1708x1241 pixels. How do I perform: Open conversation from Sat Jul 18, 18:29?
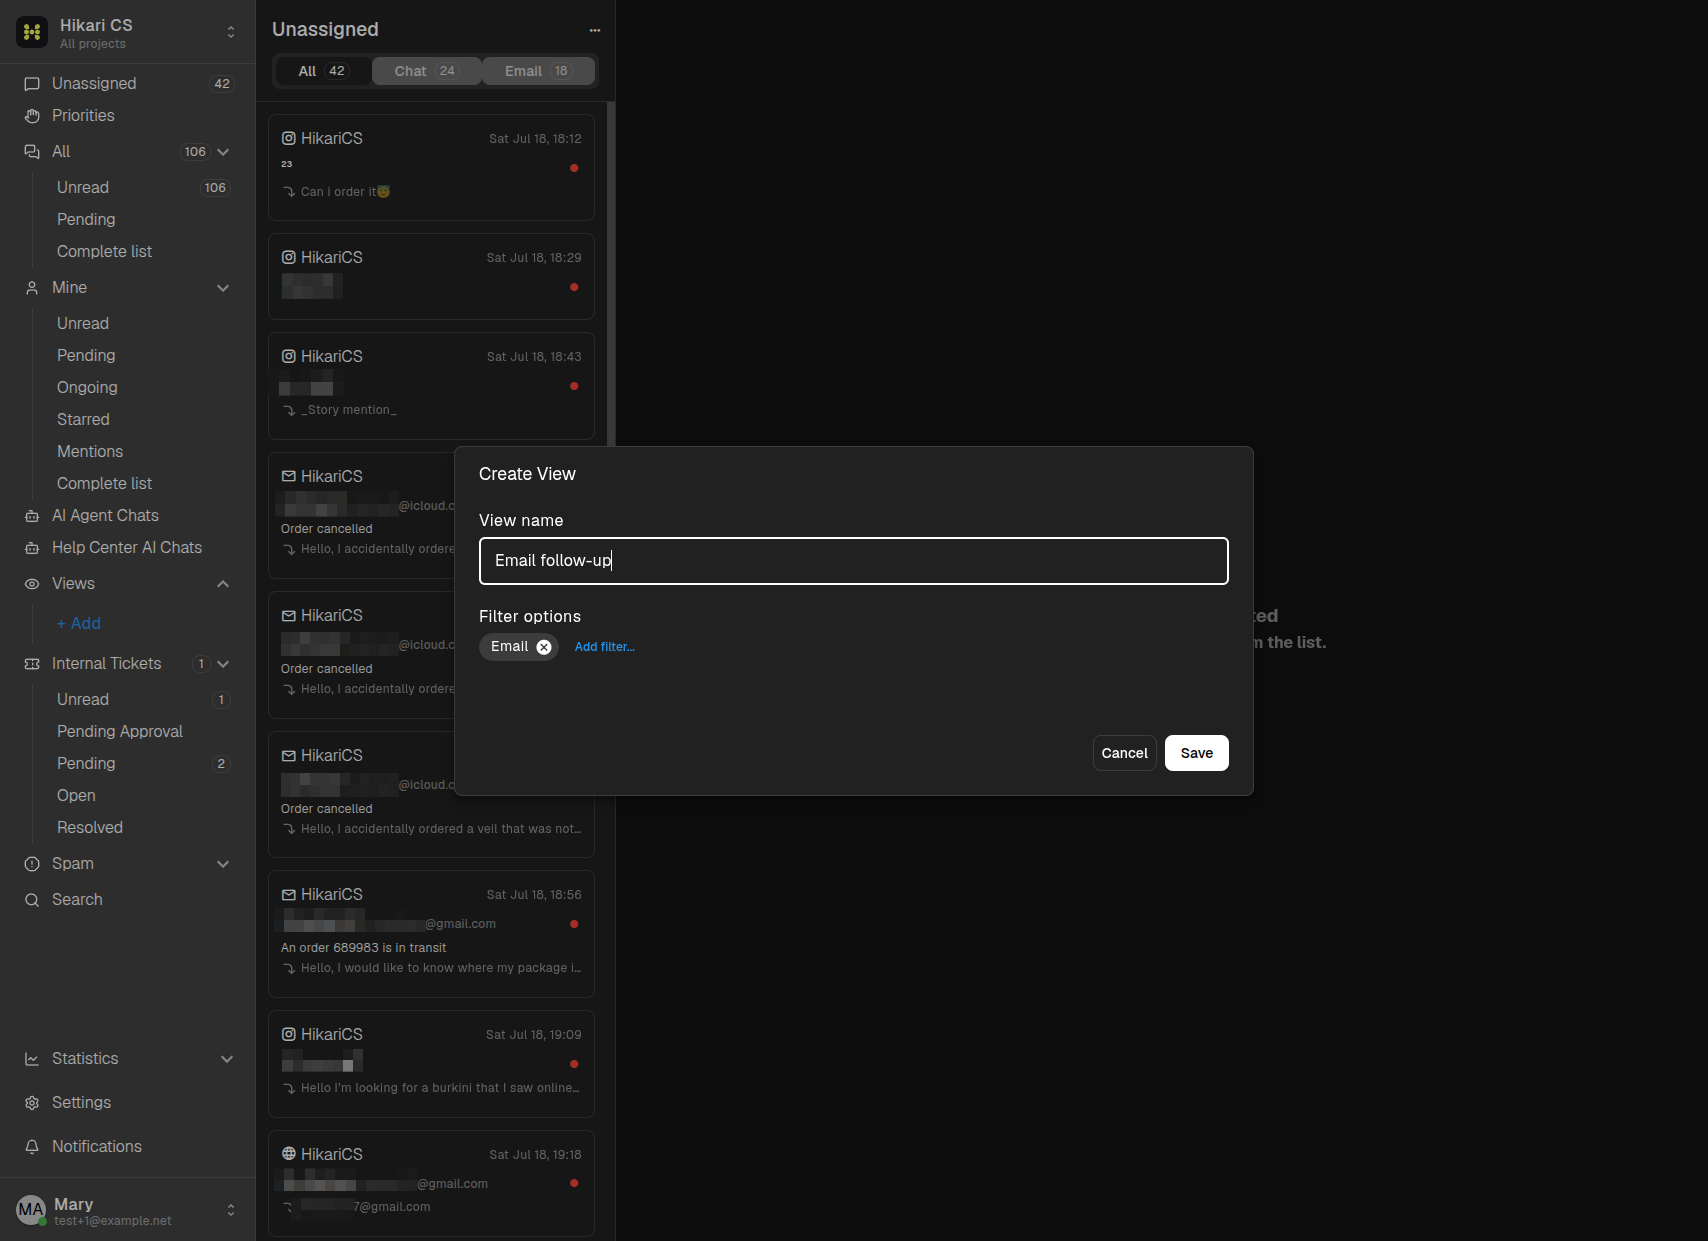431,277
